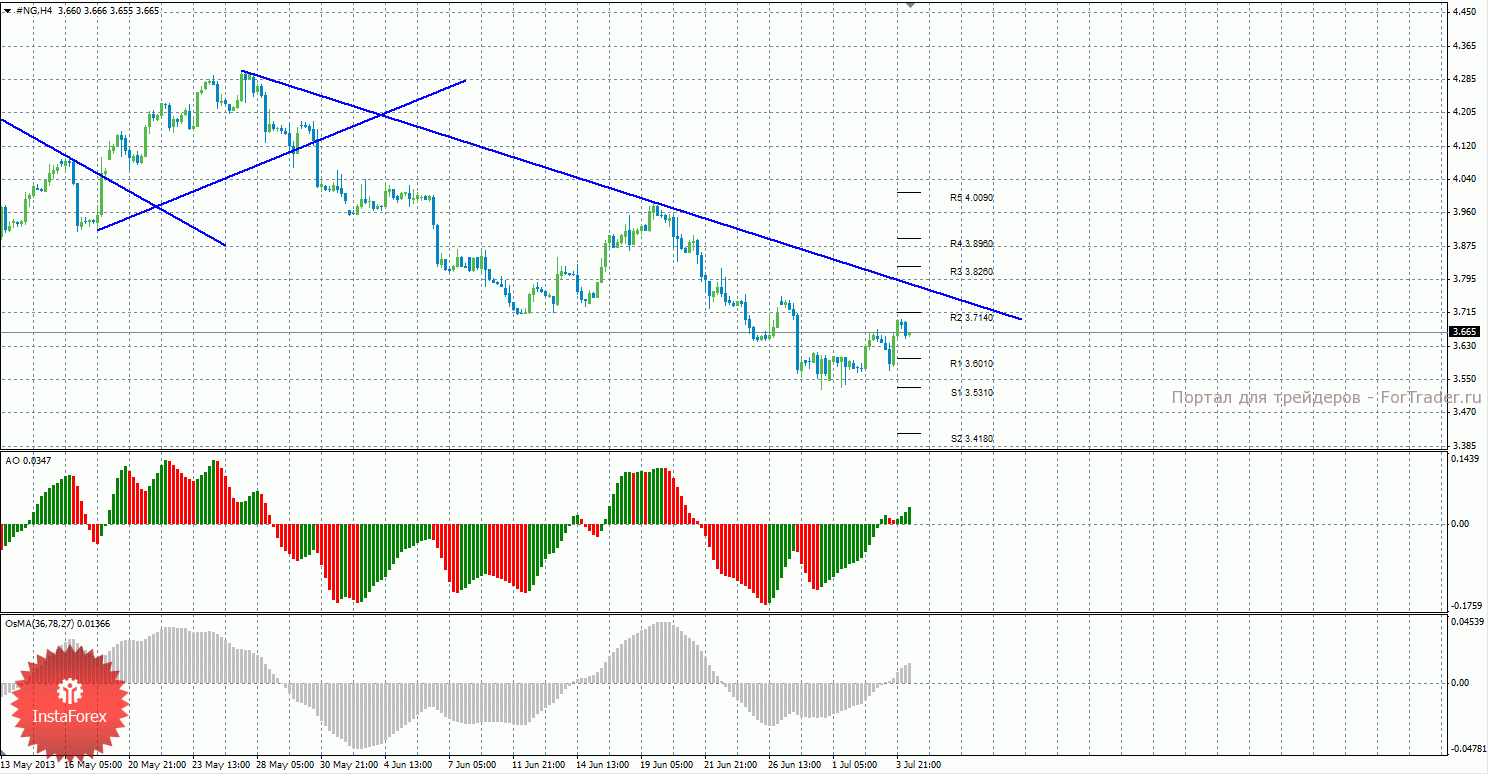
Task: Select the S2 3.4180 pivot level label
Action: click(x=971, y=438)
